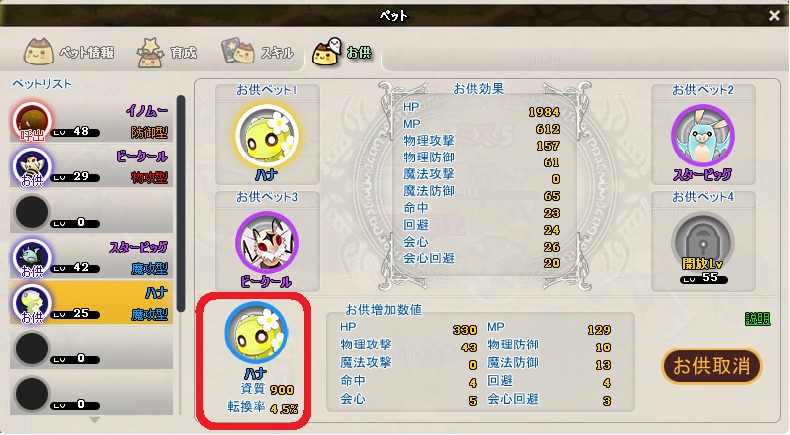Click the locked お供ペット4 padlock icon
This screenshot has height=435, width=790.
tap(703, 241)
